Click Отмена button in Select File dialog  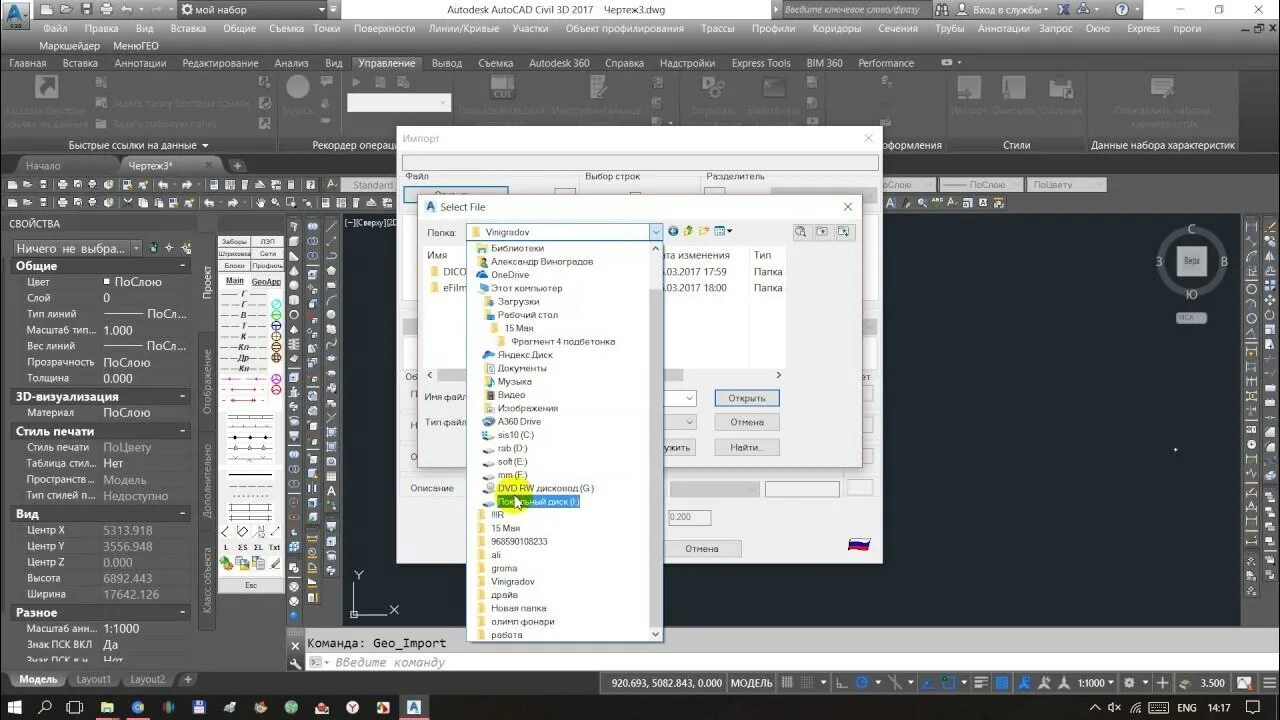[x=747, y=422]
